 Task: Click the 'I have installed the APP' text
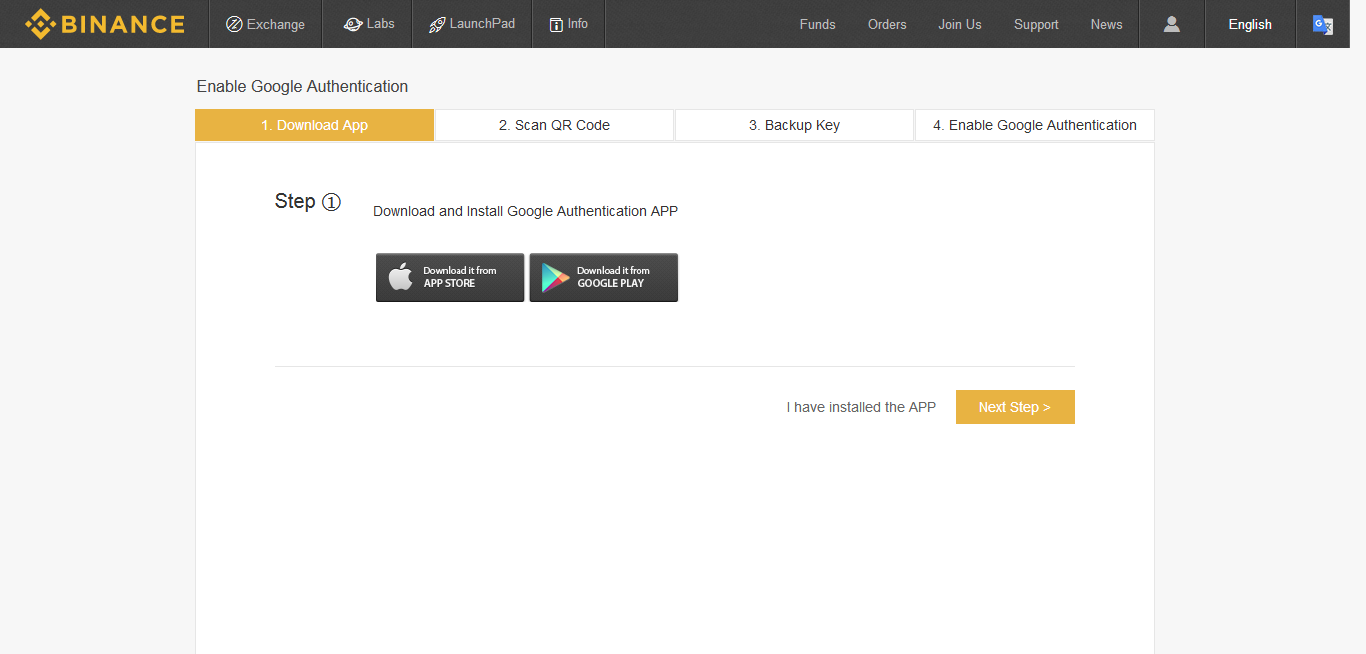click(861, 407)
